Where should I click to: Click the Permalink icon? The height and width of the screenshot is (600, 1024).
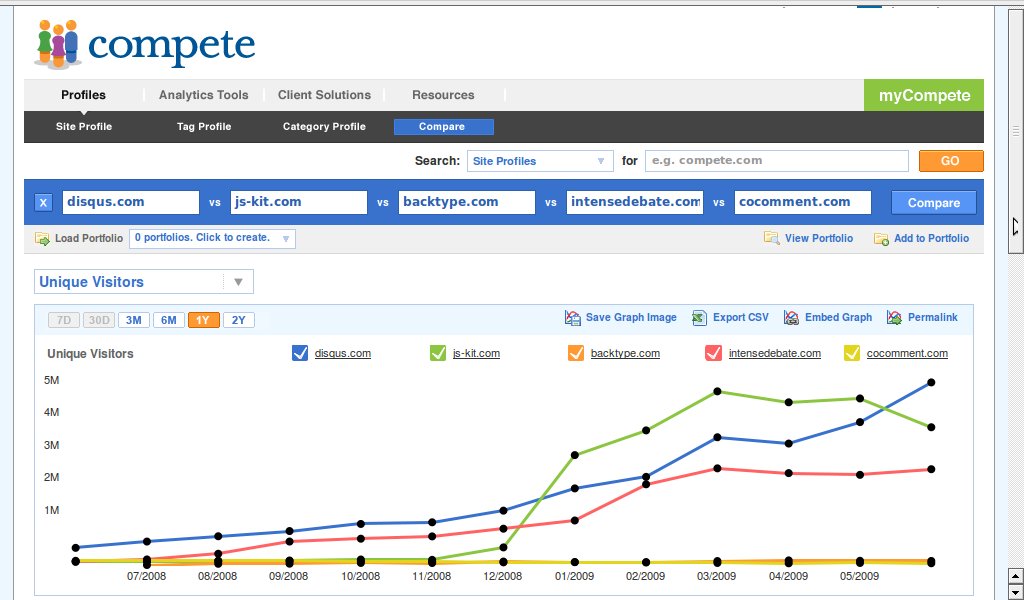click(x=894, y=318)
